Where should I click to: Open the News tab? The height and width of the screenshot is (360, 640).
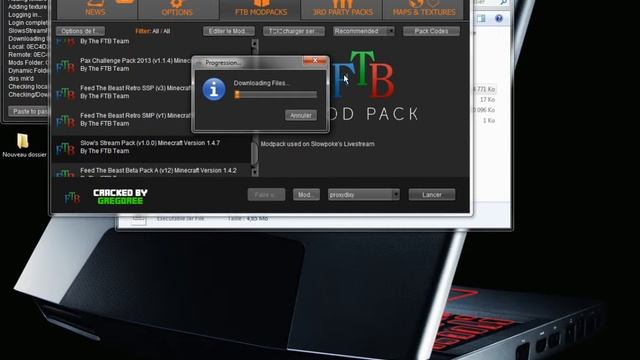coord(97,9)
